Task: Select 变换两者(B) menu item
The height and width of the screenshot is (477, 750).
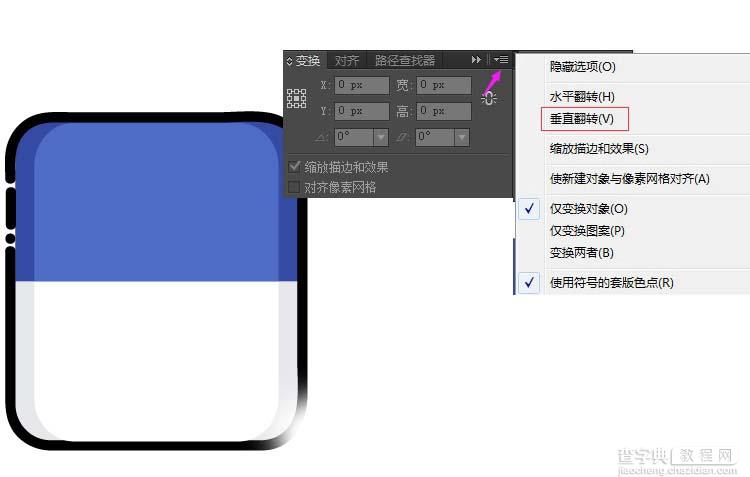Action: [582, 253]
